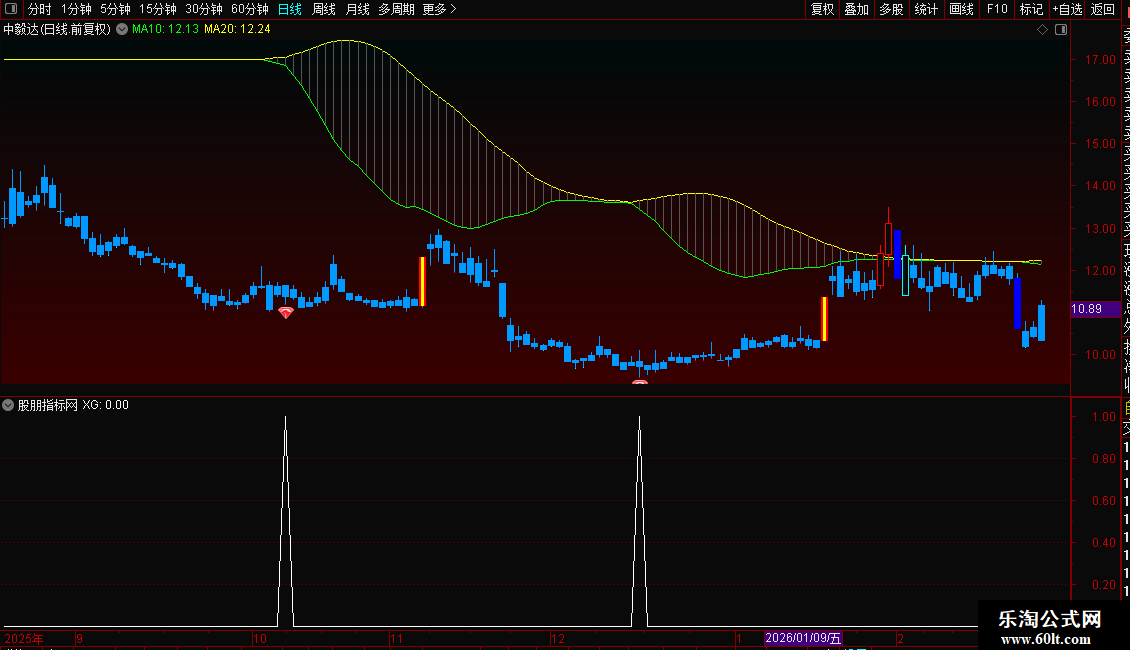Select the 60分钟 period
This screenshot has height=650, width=1130.
pos(250,9)
